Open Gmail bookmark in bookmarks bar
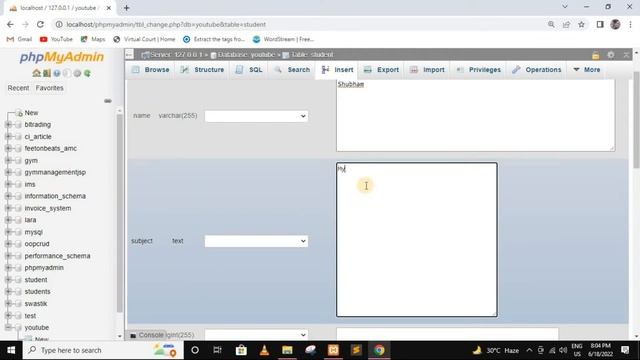This screenshot has height=360, width=640. (19, 39)
